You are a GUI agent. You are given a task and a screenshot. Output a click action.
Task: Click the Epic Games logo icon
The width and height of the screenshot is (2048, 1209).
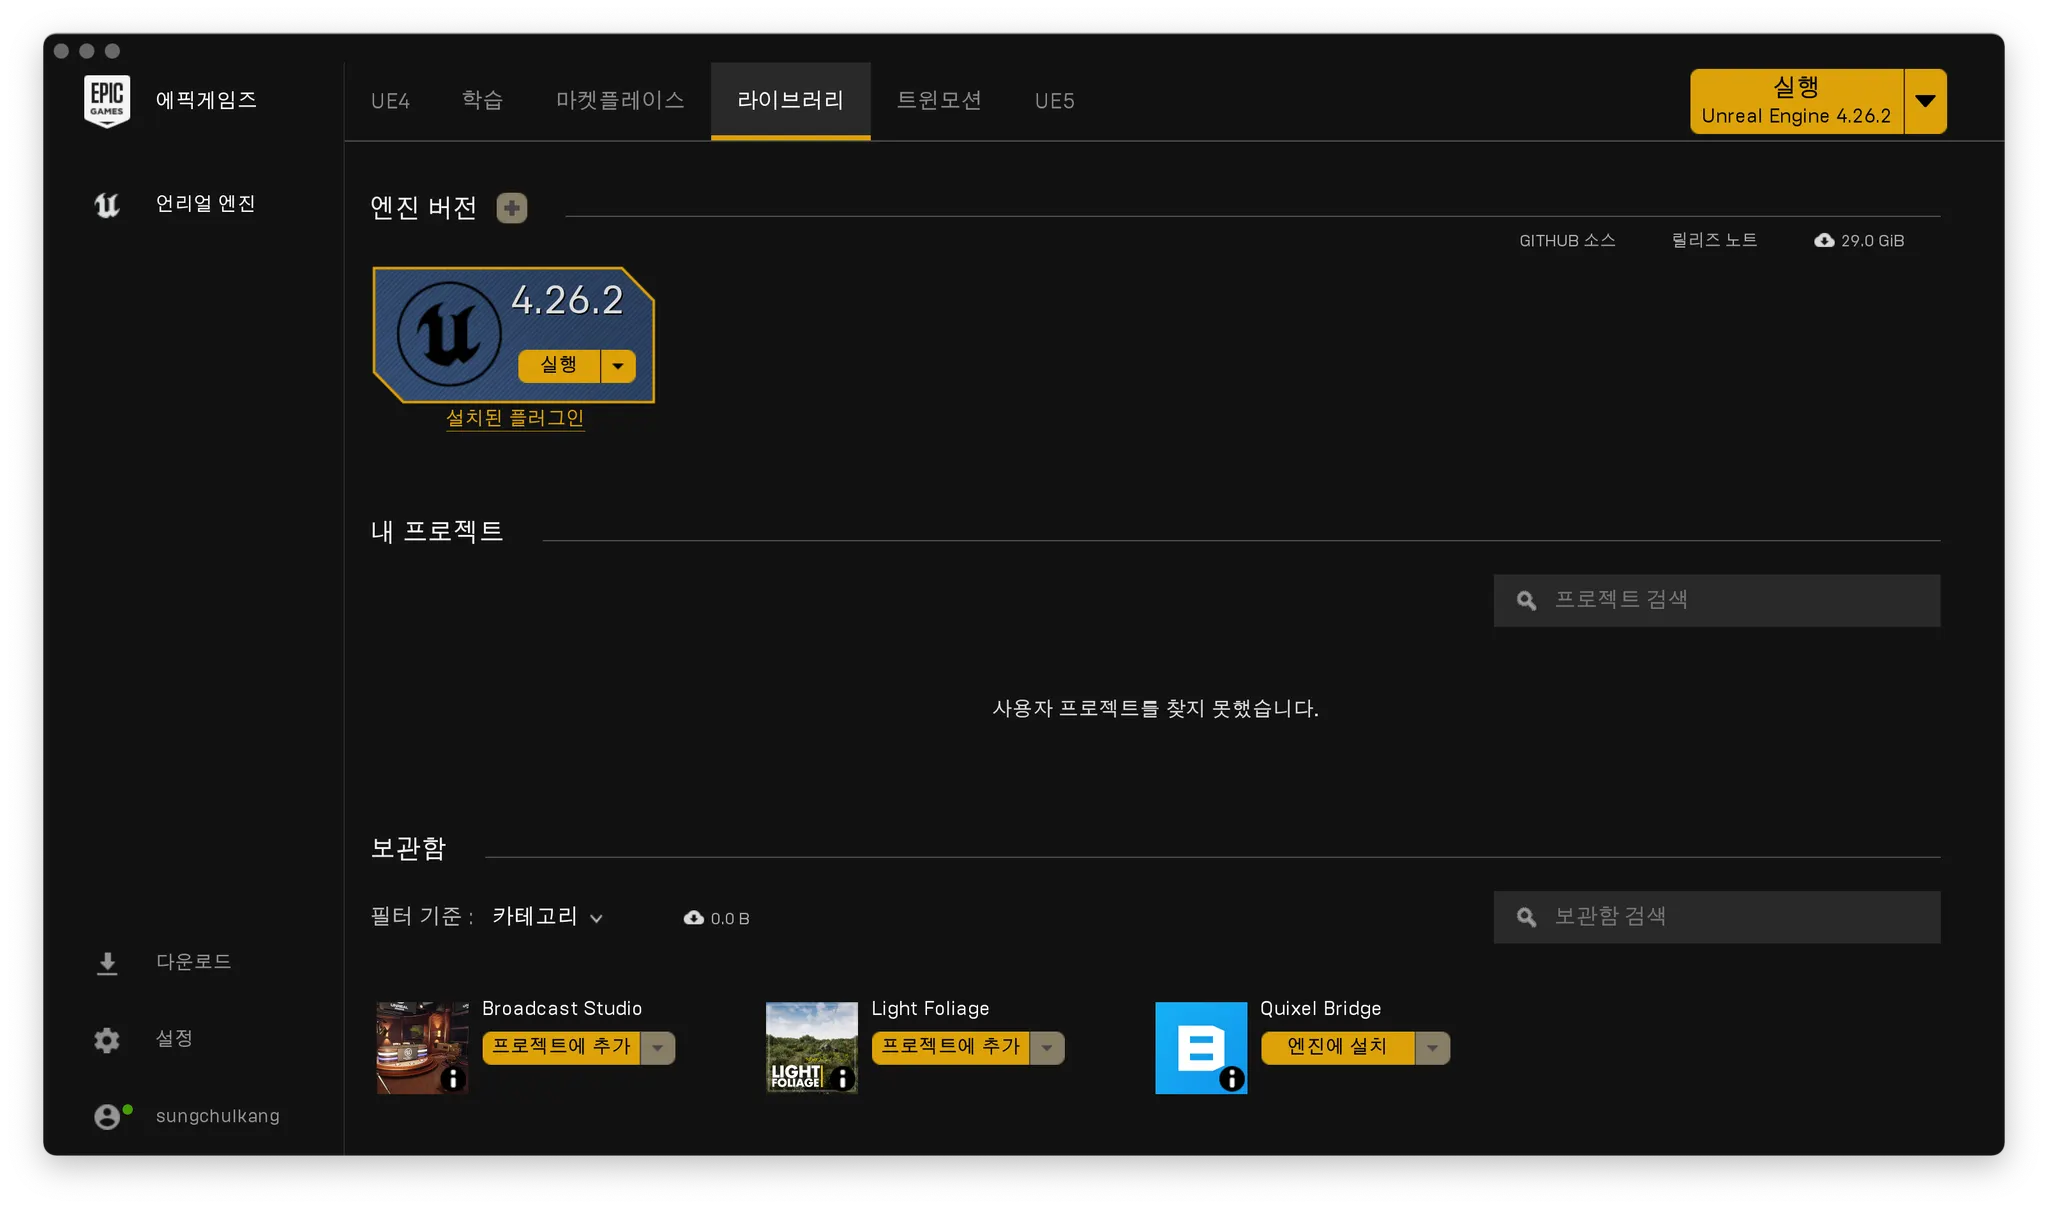coord(107,100)
